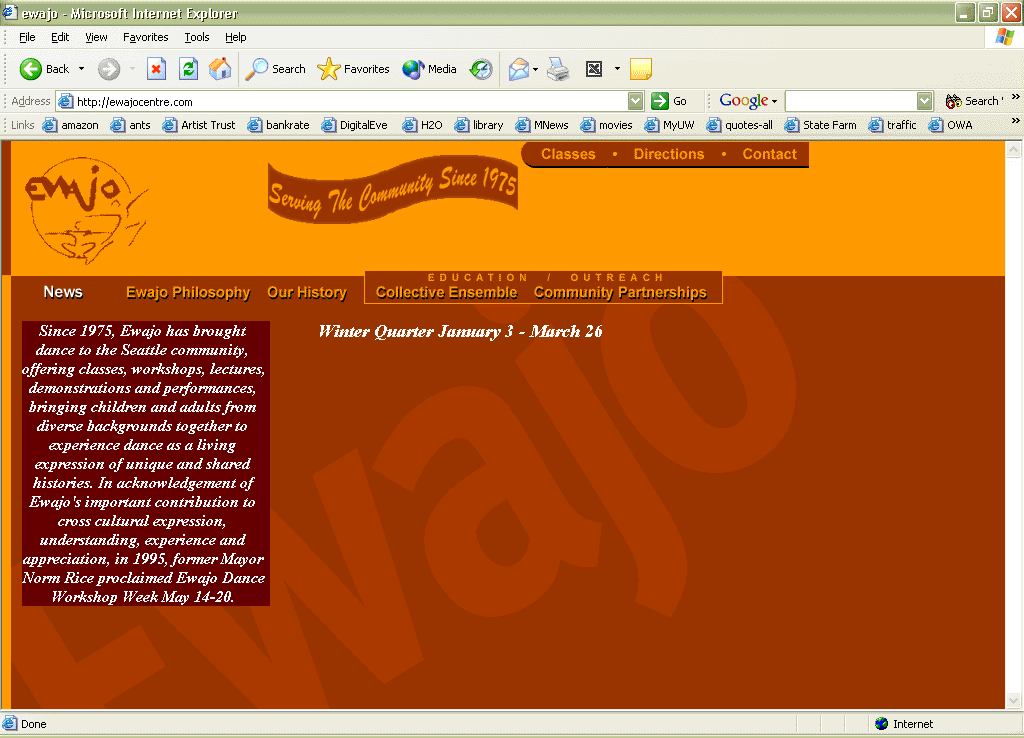Viewport: 1024px width, 738px height.
Task: Click into the Google toolbar search box
Action: point(851,101)
